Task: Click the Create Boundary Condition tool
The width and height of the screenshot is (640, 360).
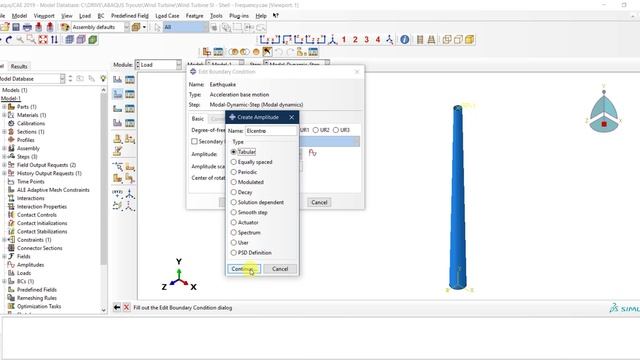Action: (118, 94)
